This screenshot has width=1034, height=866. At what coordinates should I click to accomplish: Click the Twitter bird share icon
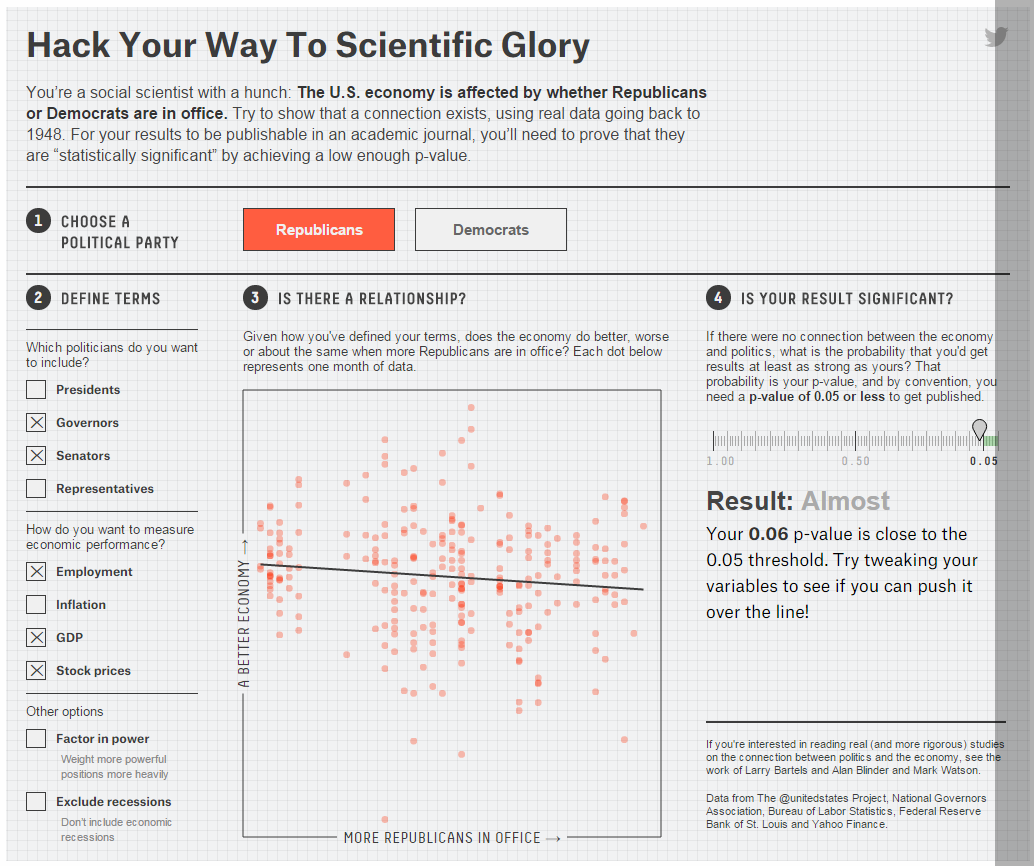[x=996, y=38]
